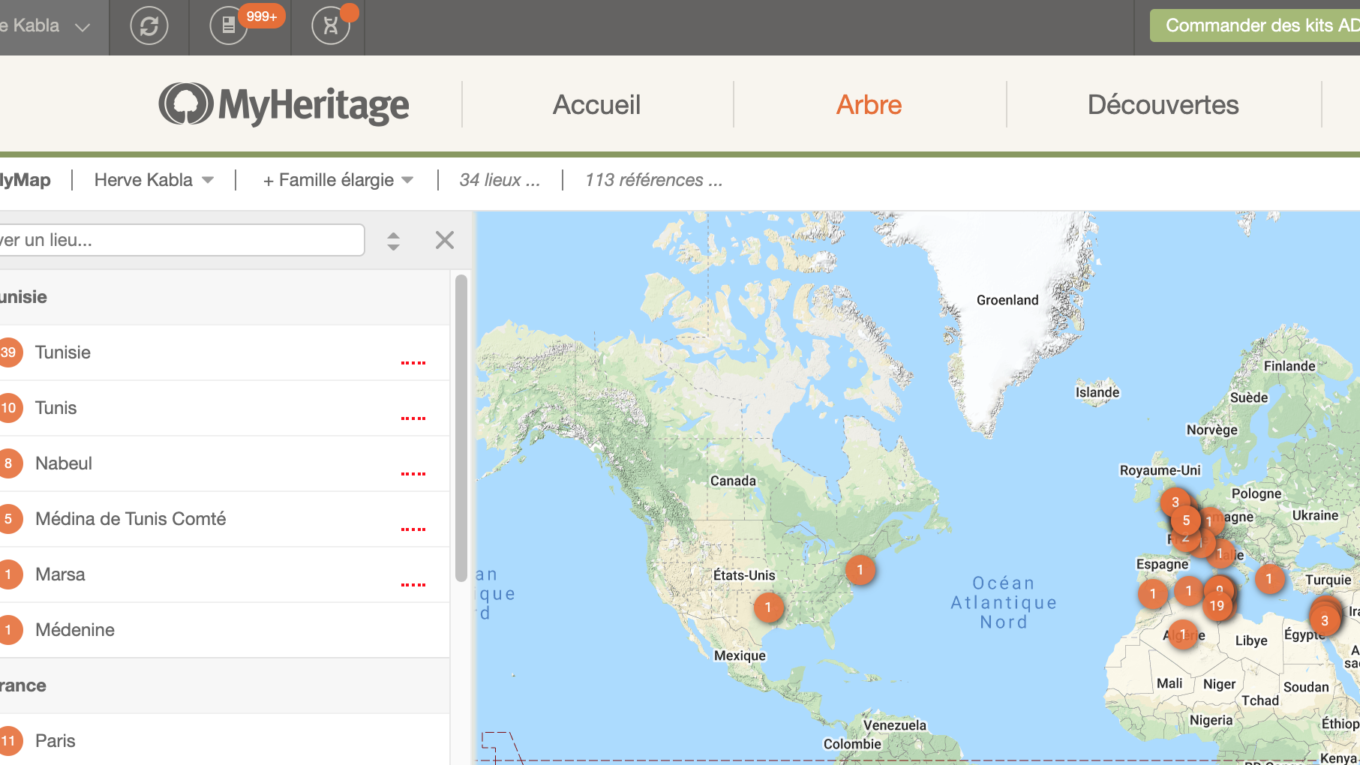This screenshot has height=765, width=1360.
Task: Open the Kabla account dropdown chevron
Action: click(x=83, y=27)
